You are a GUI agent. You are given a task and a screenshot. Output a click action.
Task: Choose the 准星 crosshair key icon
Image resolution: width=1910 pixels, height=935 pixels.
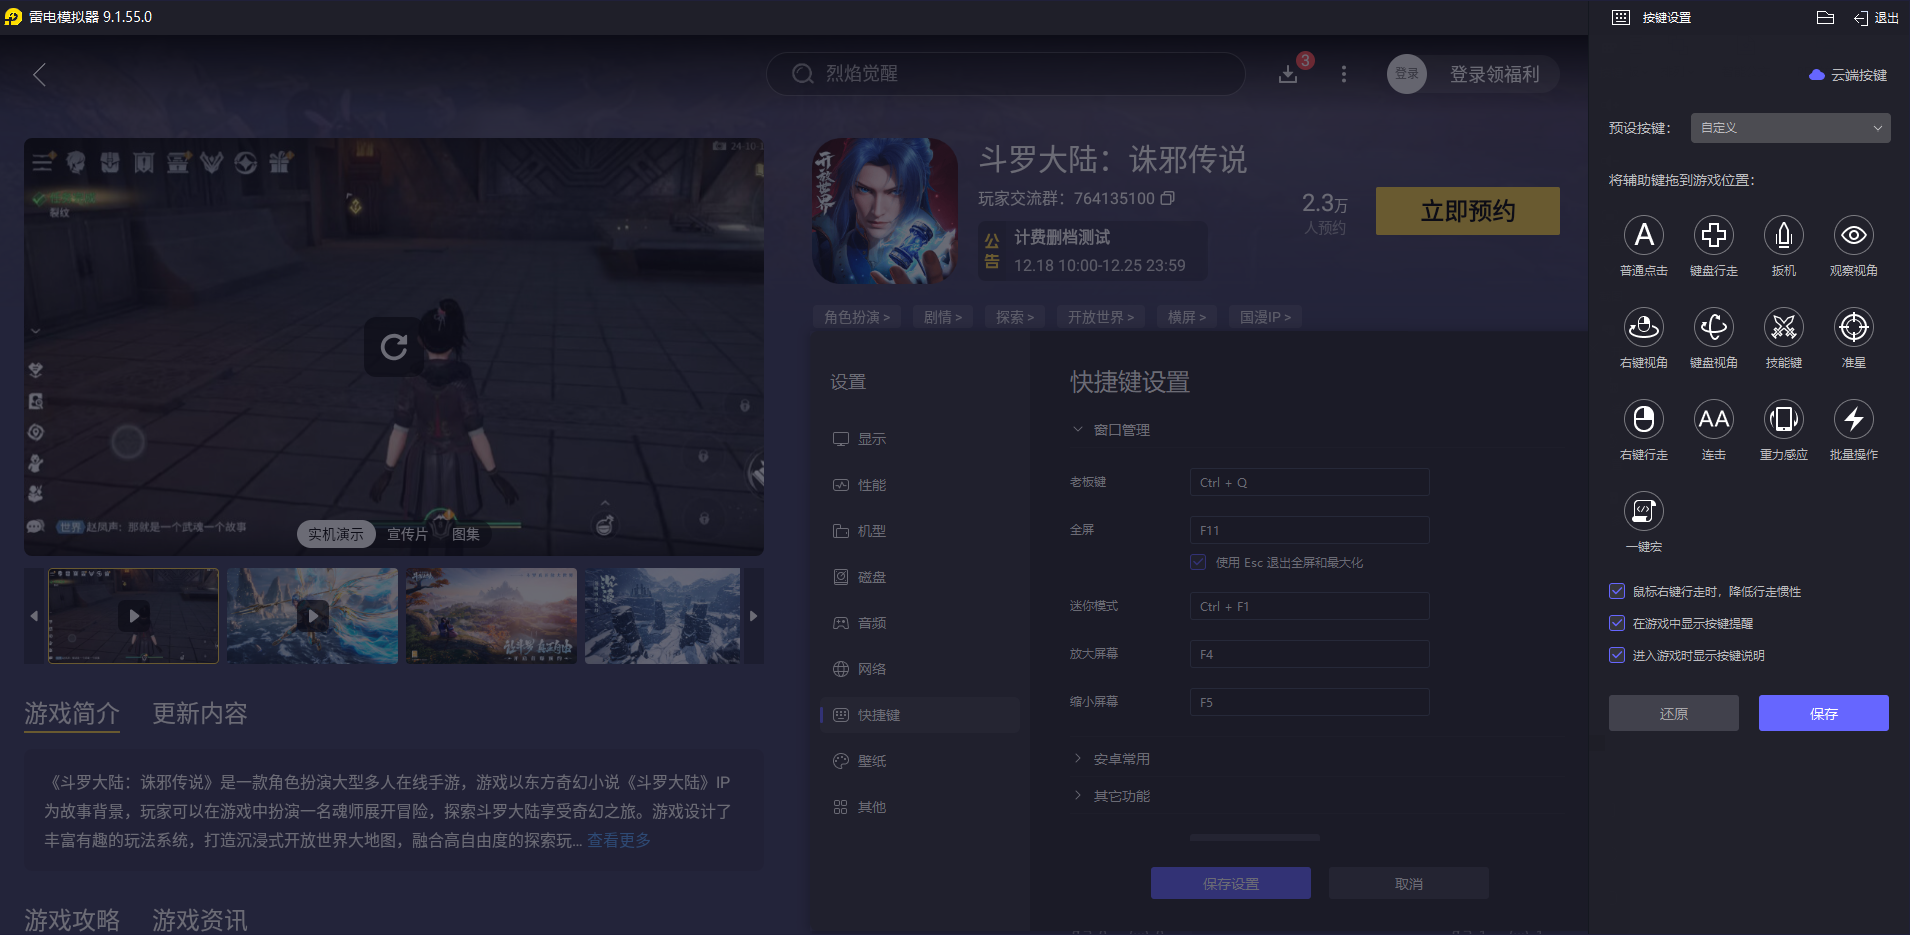tap(1852, 327)
